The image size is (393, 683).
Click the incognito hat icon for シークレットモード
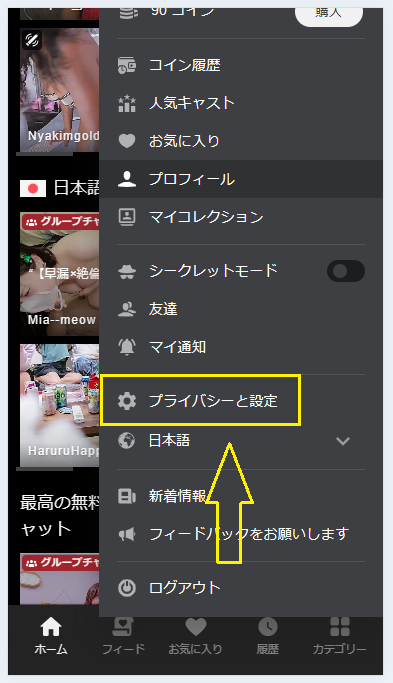[127, 271]
